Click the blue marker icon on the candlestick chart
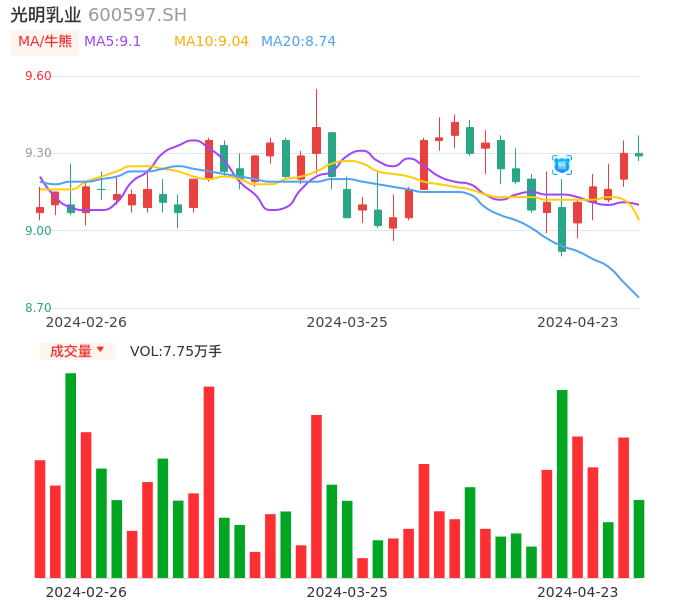This screenshot has width=686, height=606. (562, 165)
